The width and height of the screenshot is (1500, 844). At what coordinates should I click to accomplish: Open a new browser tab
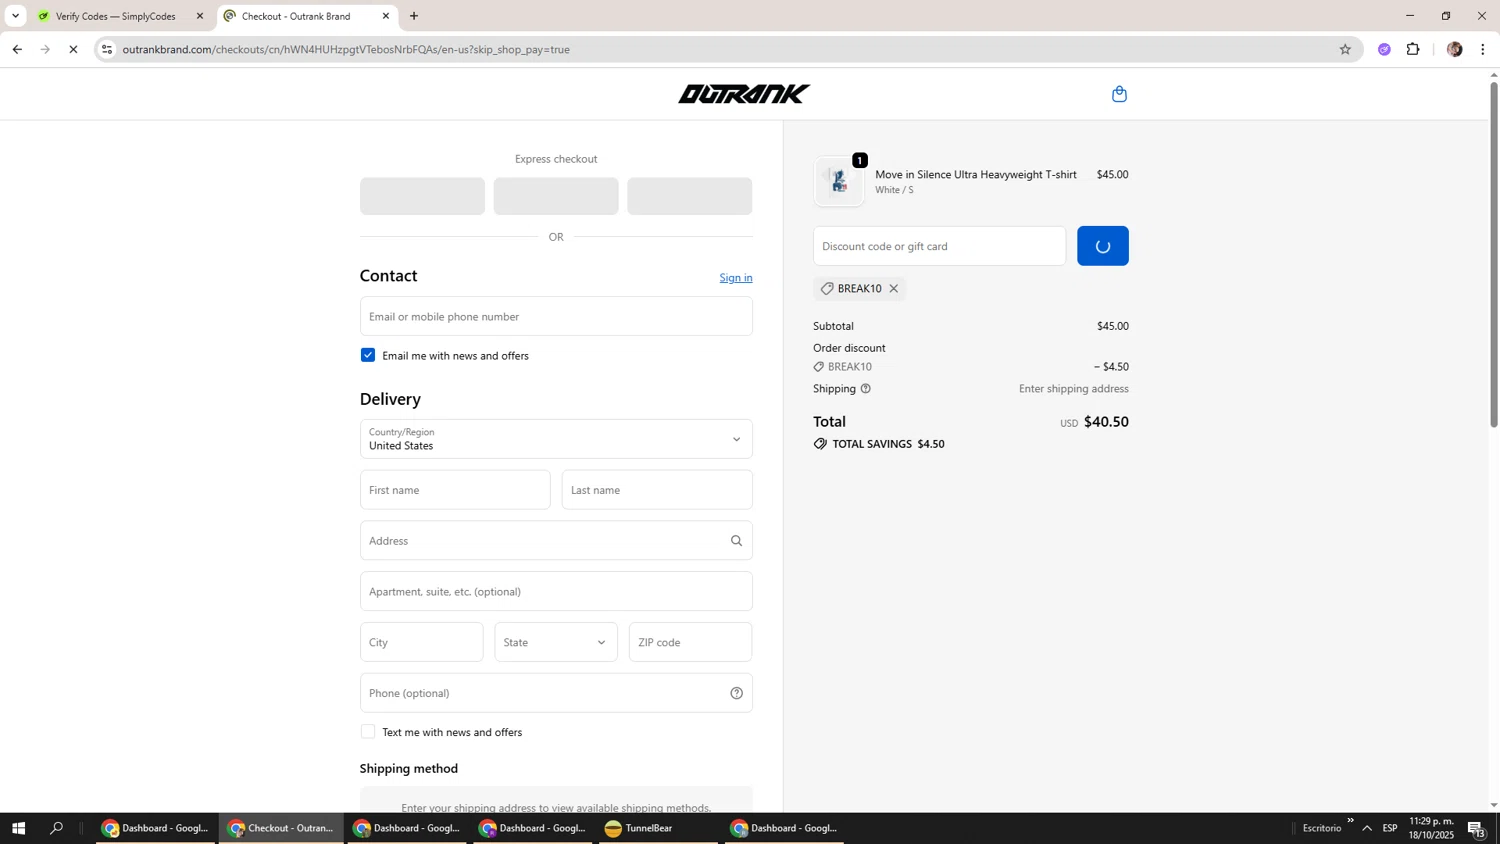[414, 16]
